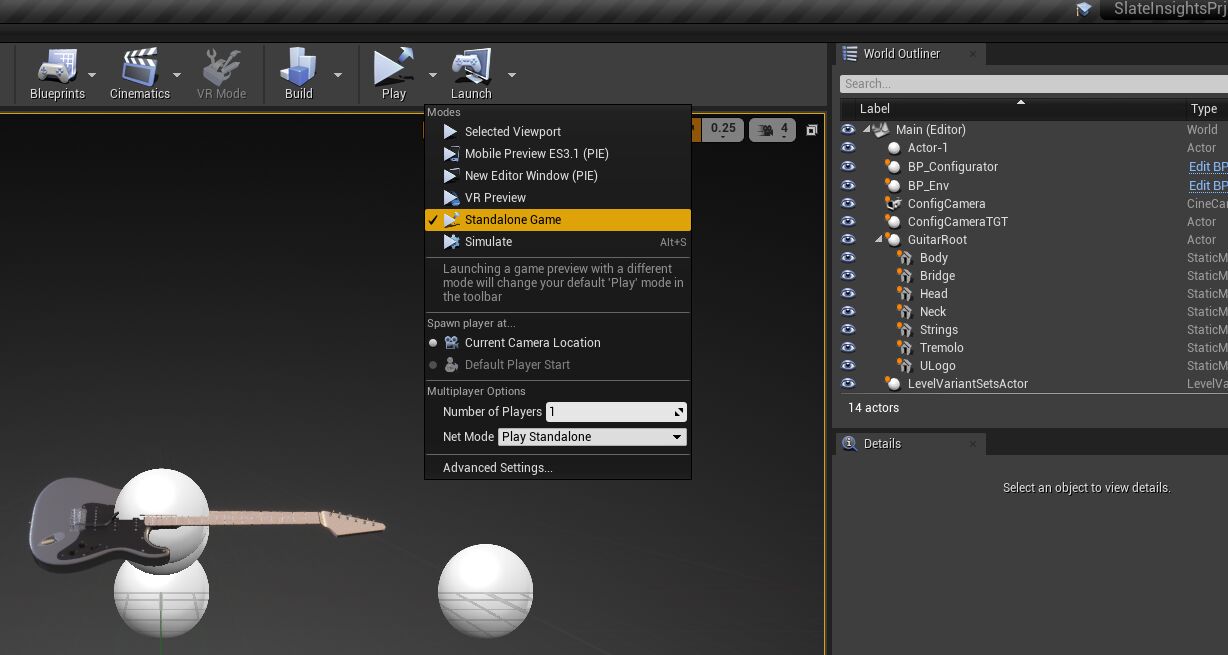1228x655 pixels.
Task: Collapse the GuitarRoot tree node
Action: pos(880,240)
